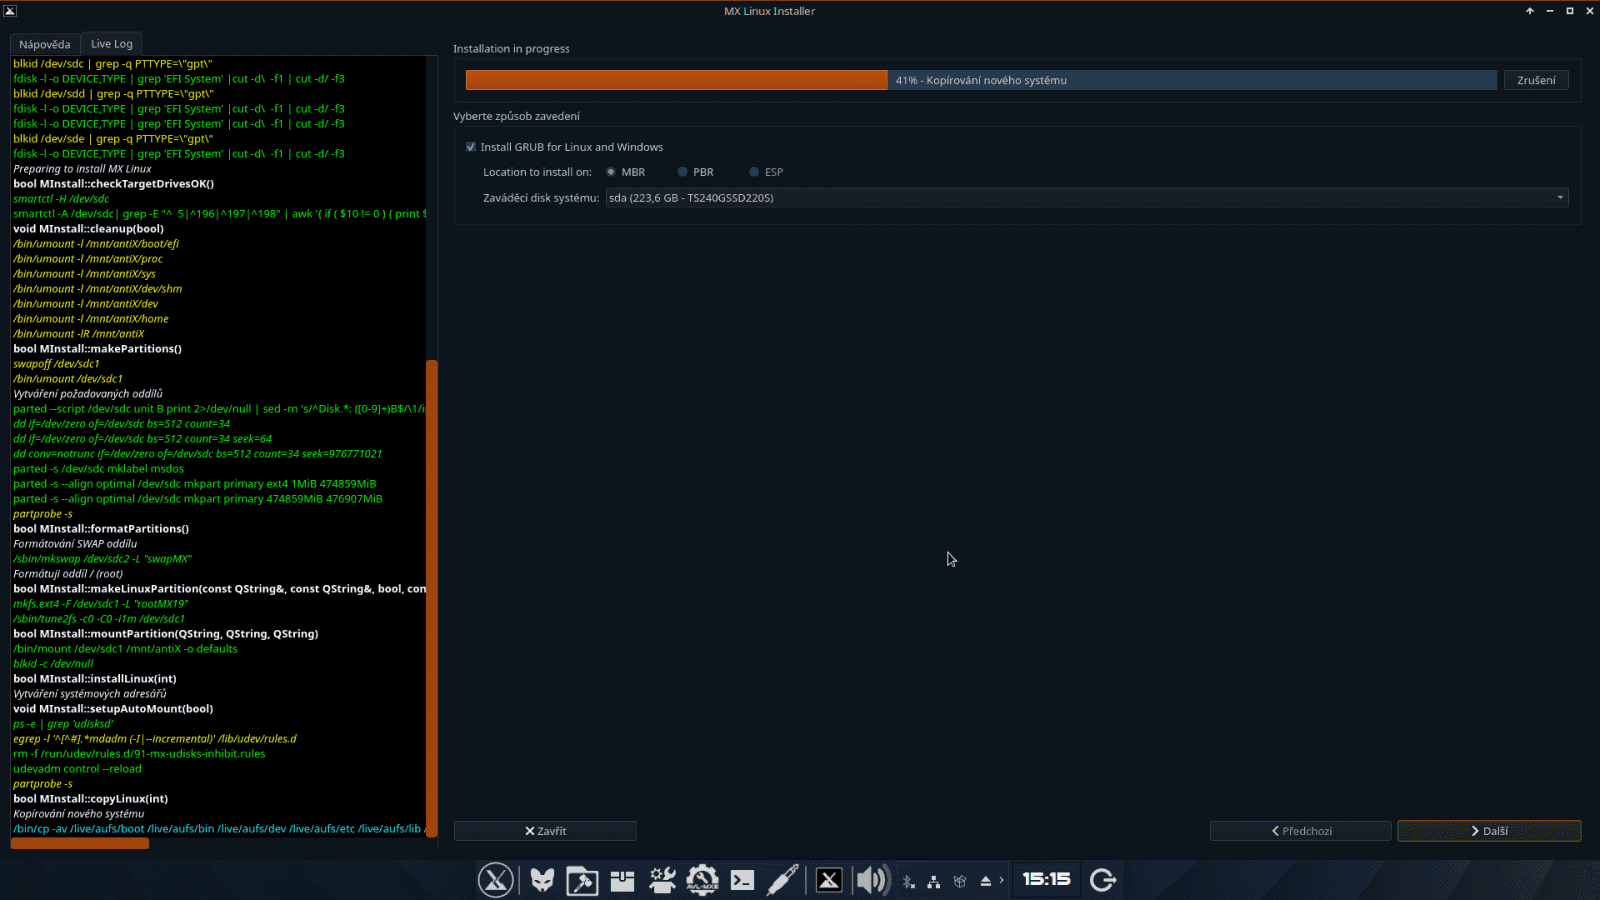Select the PBR boot location option
The width and height of the screenshot is (1600, 900).
(x=683, y=172)
